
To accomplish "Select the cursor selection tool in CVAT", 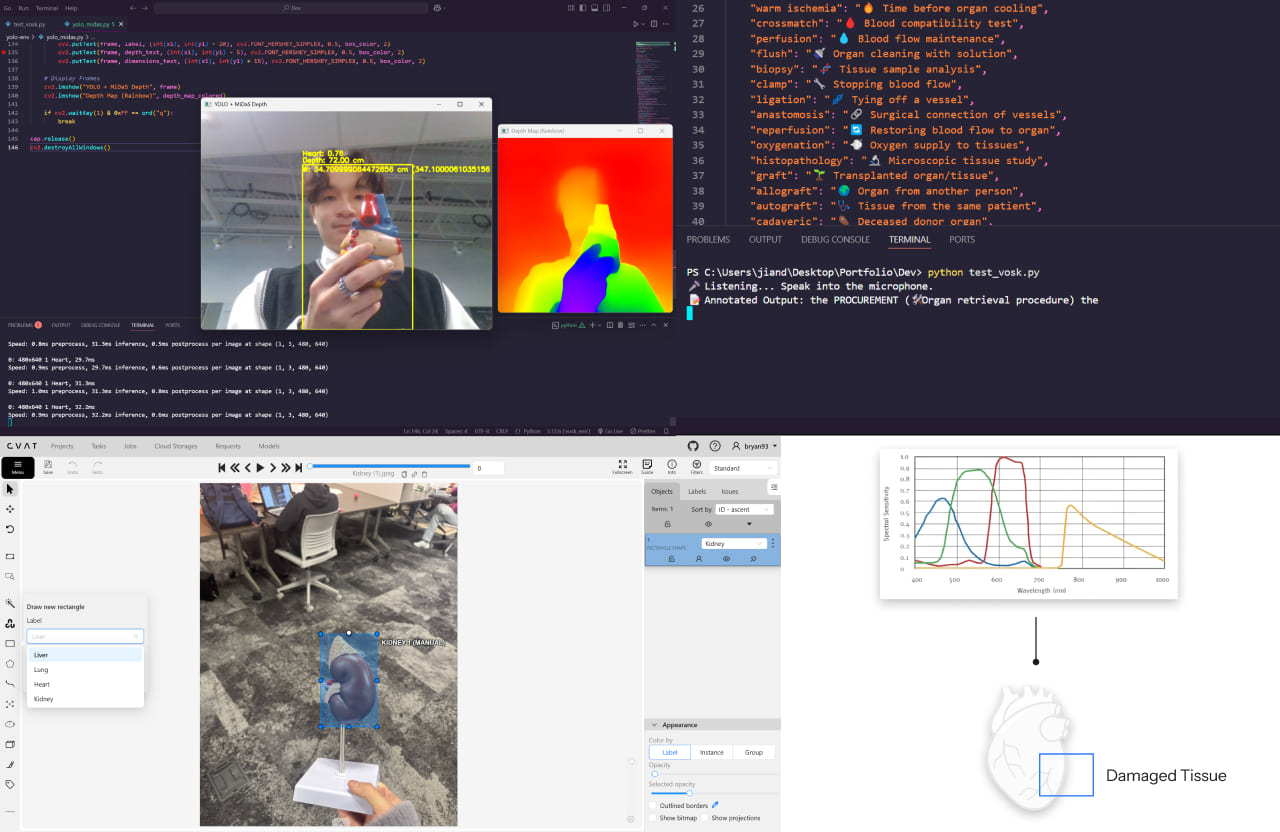I will click(12, 489).
